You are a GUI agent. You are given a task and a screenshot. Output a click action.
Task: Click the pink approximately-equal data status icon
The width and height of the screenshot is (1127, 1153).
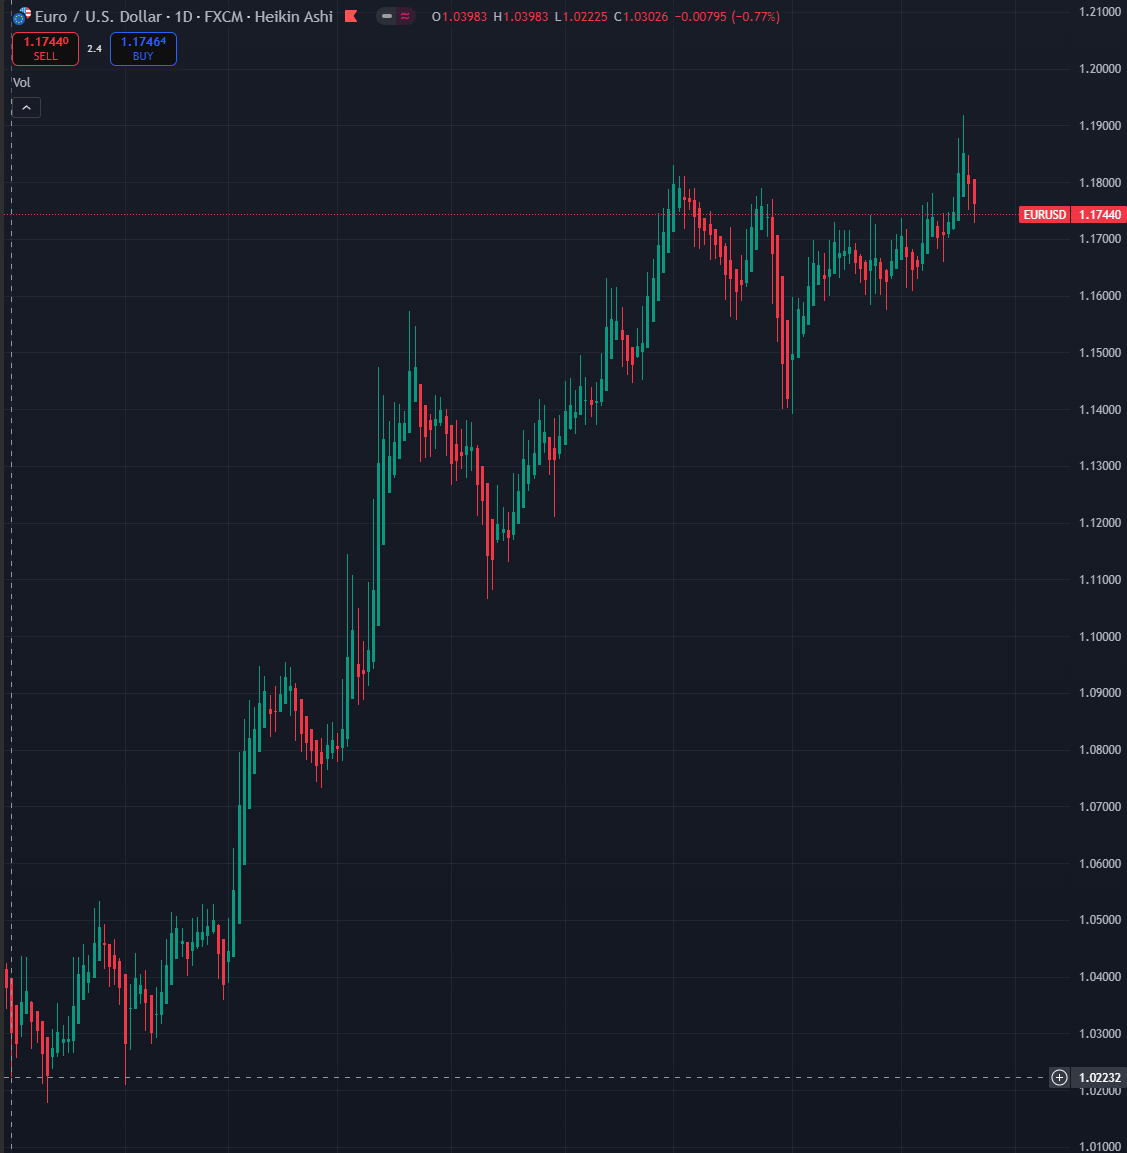pos(405,16)
